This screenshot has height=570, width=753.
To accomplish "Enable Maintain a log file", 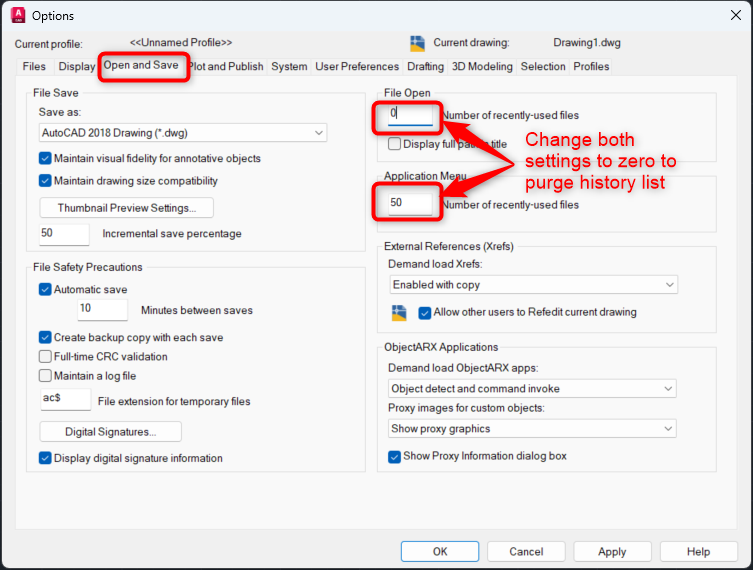I will (45, 376).
